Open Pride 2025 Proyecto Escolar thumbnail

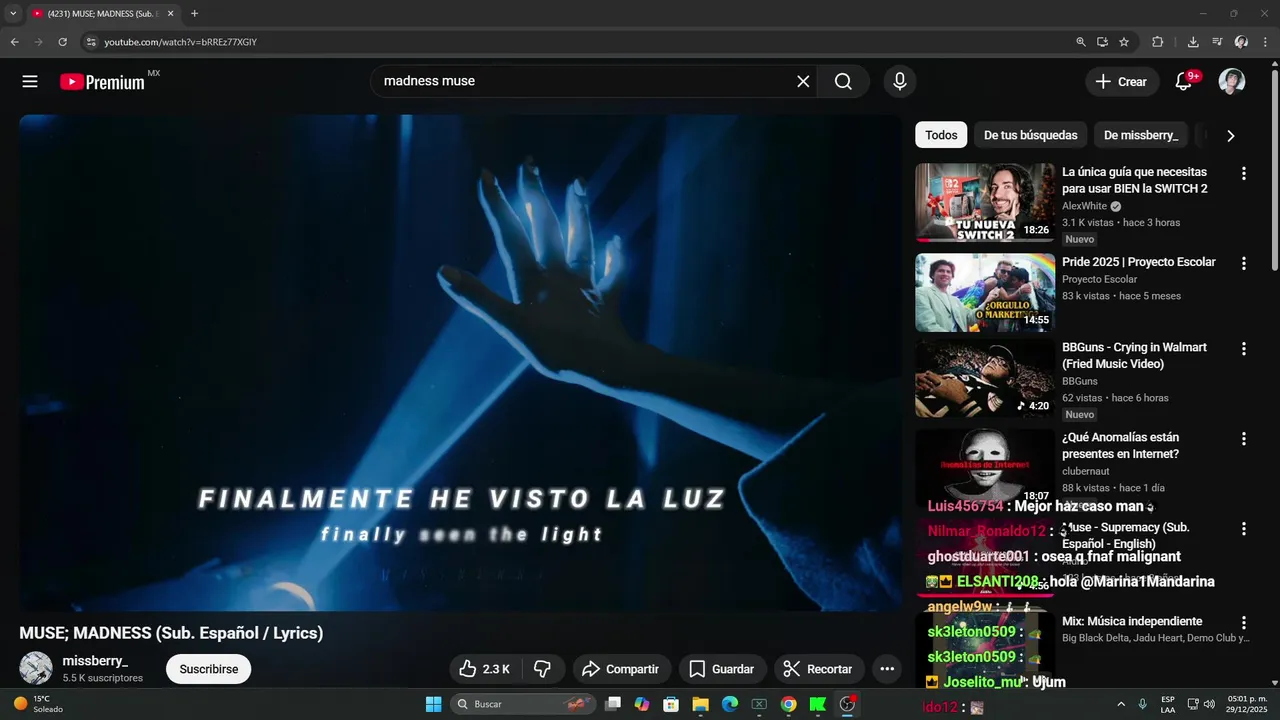(985, 292)
